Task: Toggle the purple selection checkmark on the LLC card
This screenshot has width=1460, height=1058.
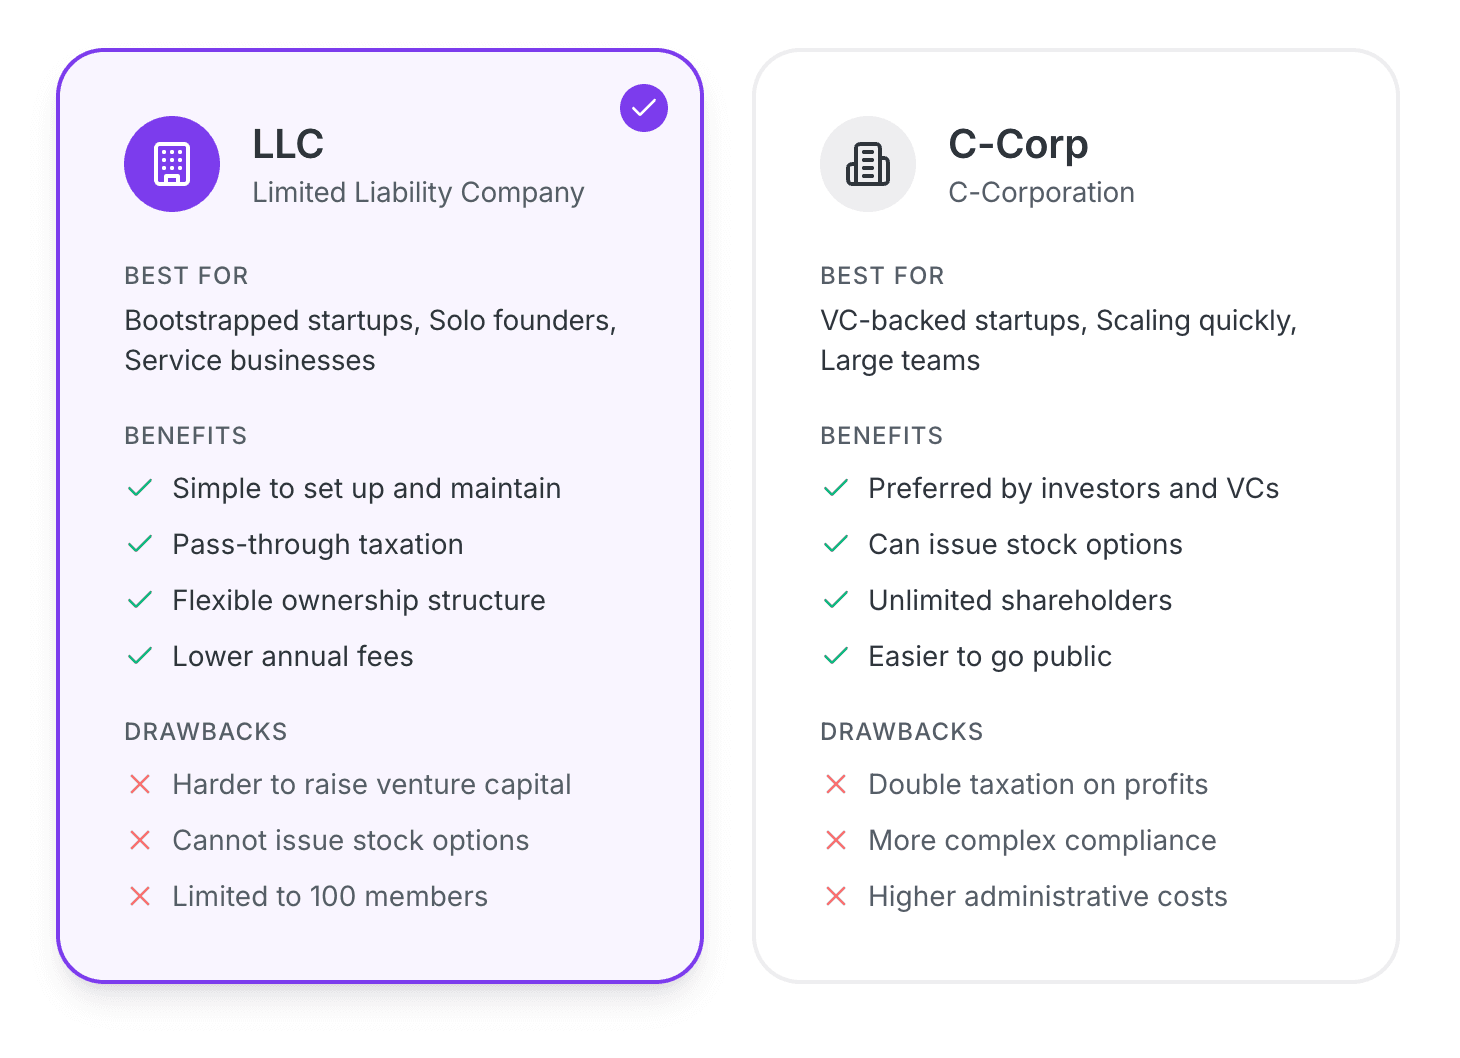Action: click(x=643, y=108)
